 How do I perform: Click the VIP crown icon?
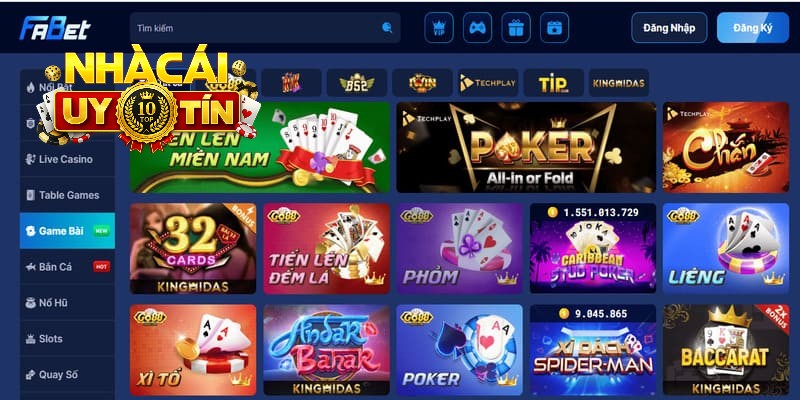click(439, 28)
